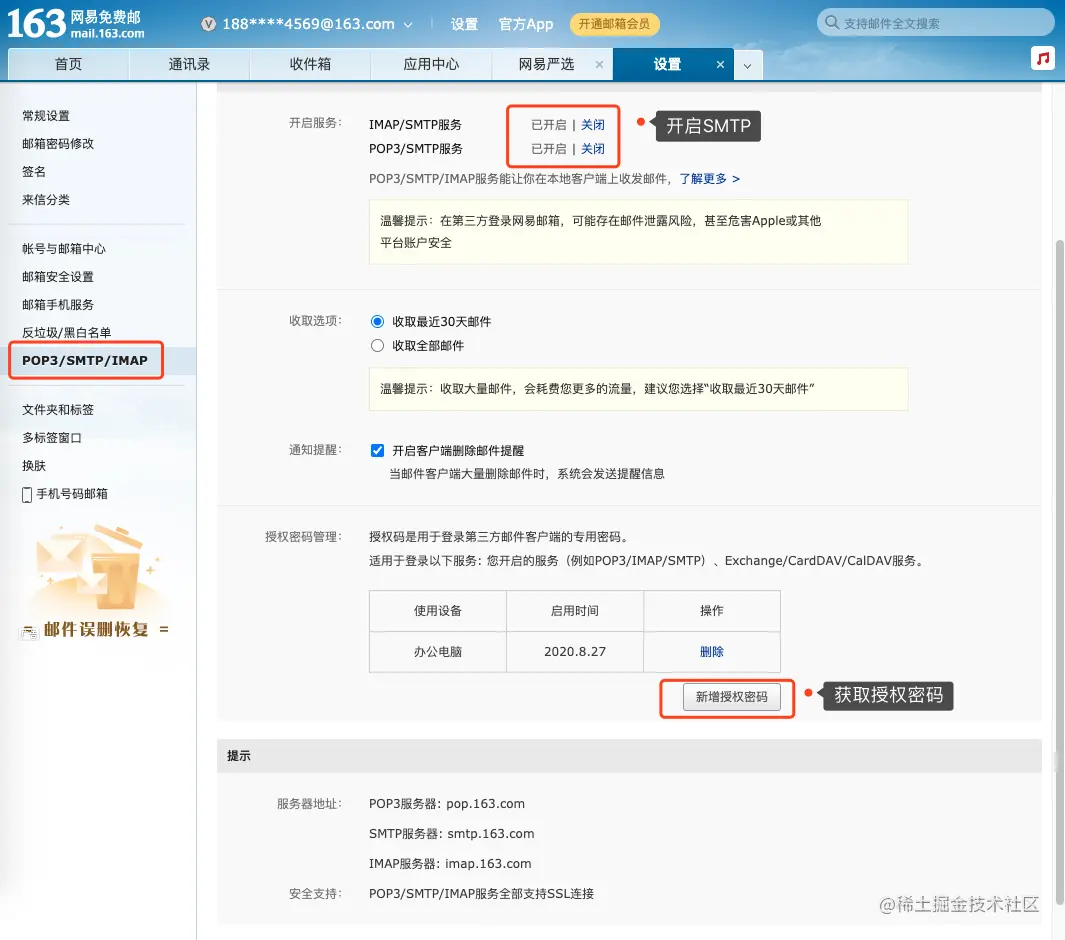The width and height of the screenshot is (1065, 940).
Task: Click 关闭 for IMAP/SMTP服务
Action: [x=593, y=125]
